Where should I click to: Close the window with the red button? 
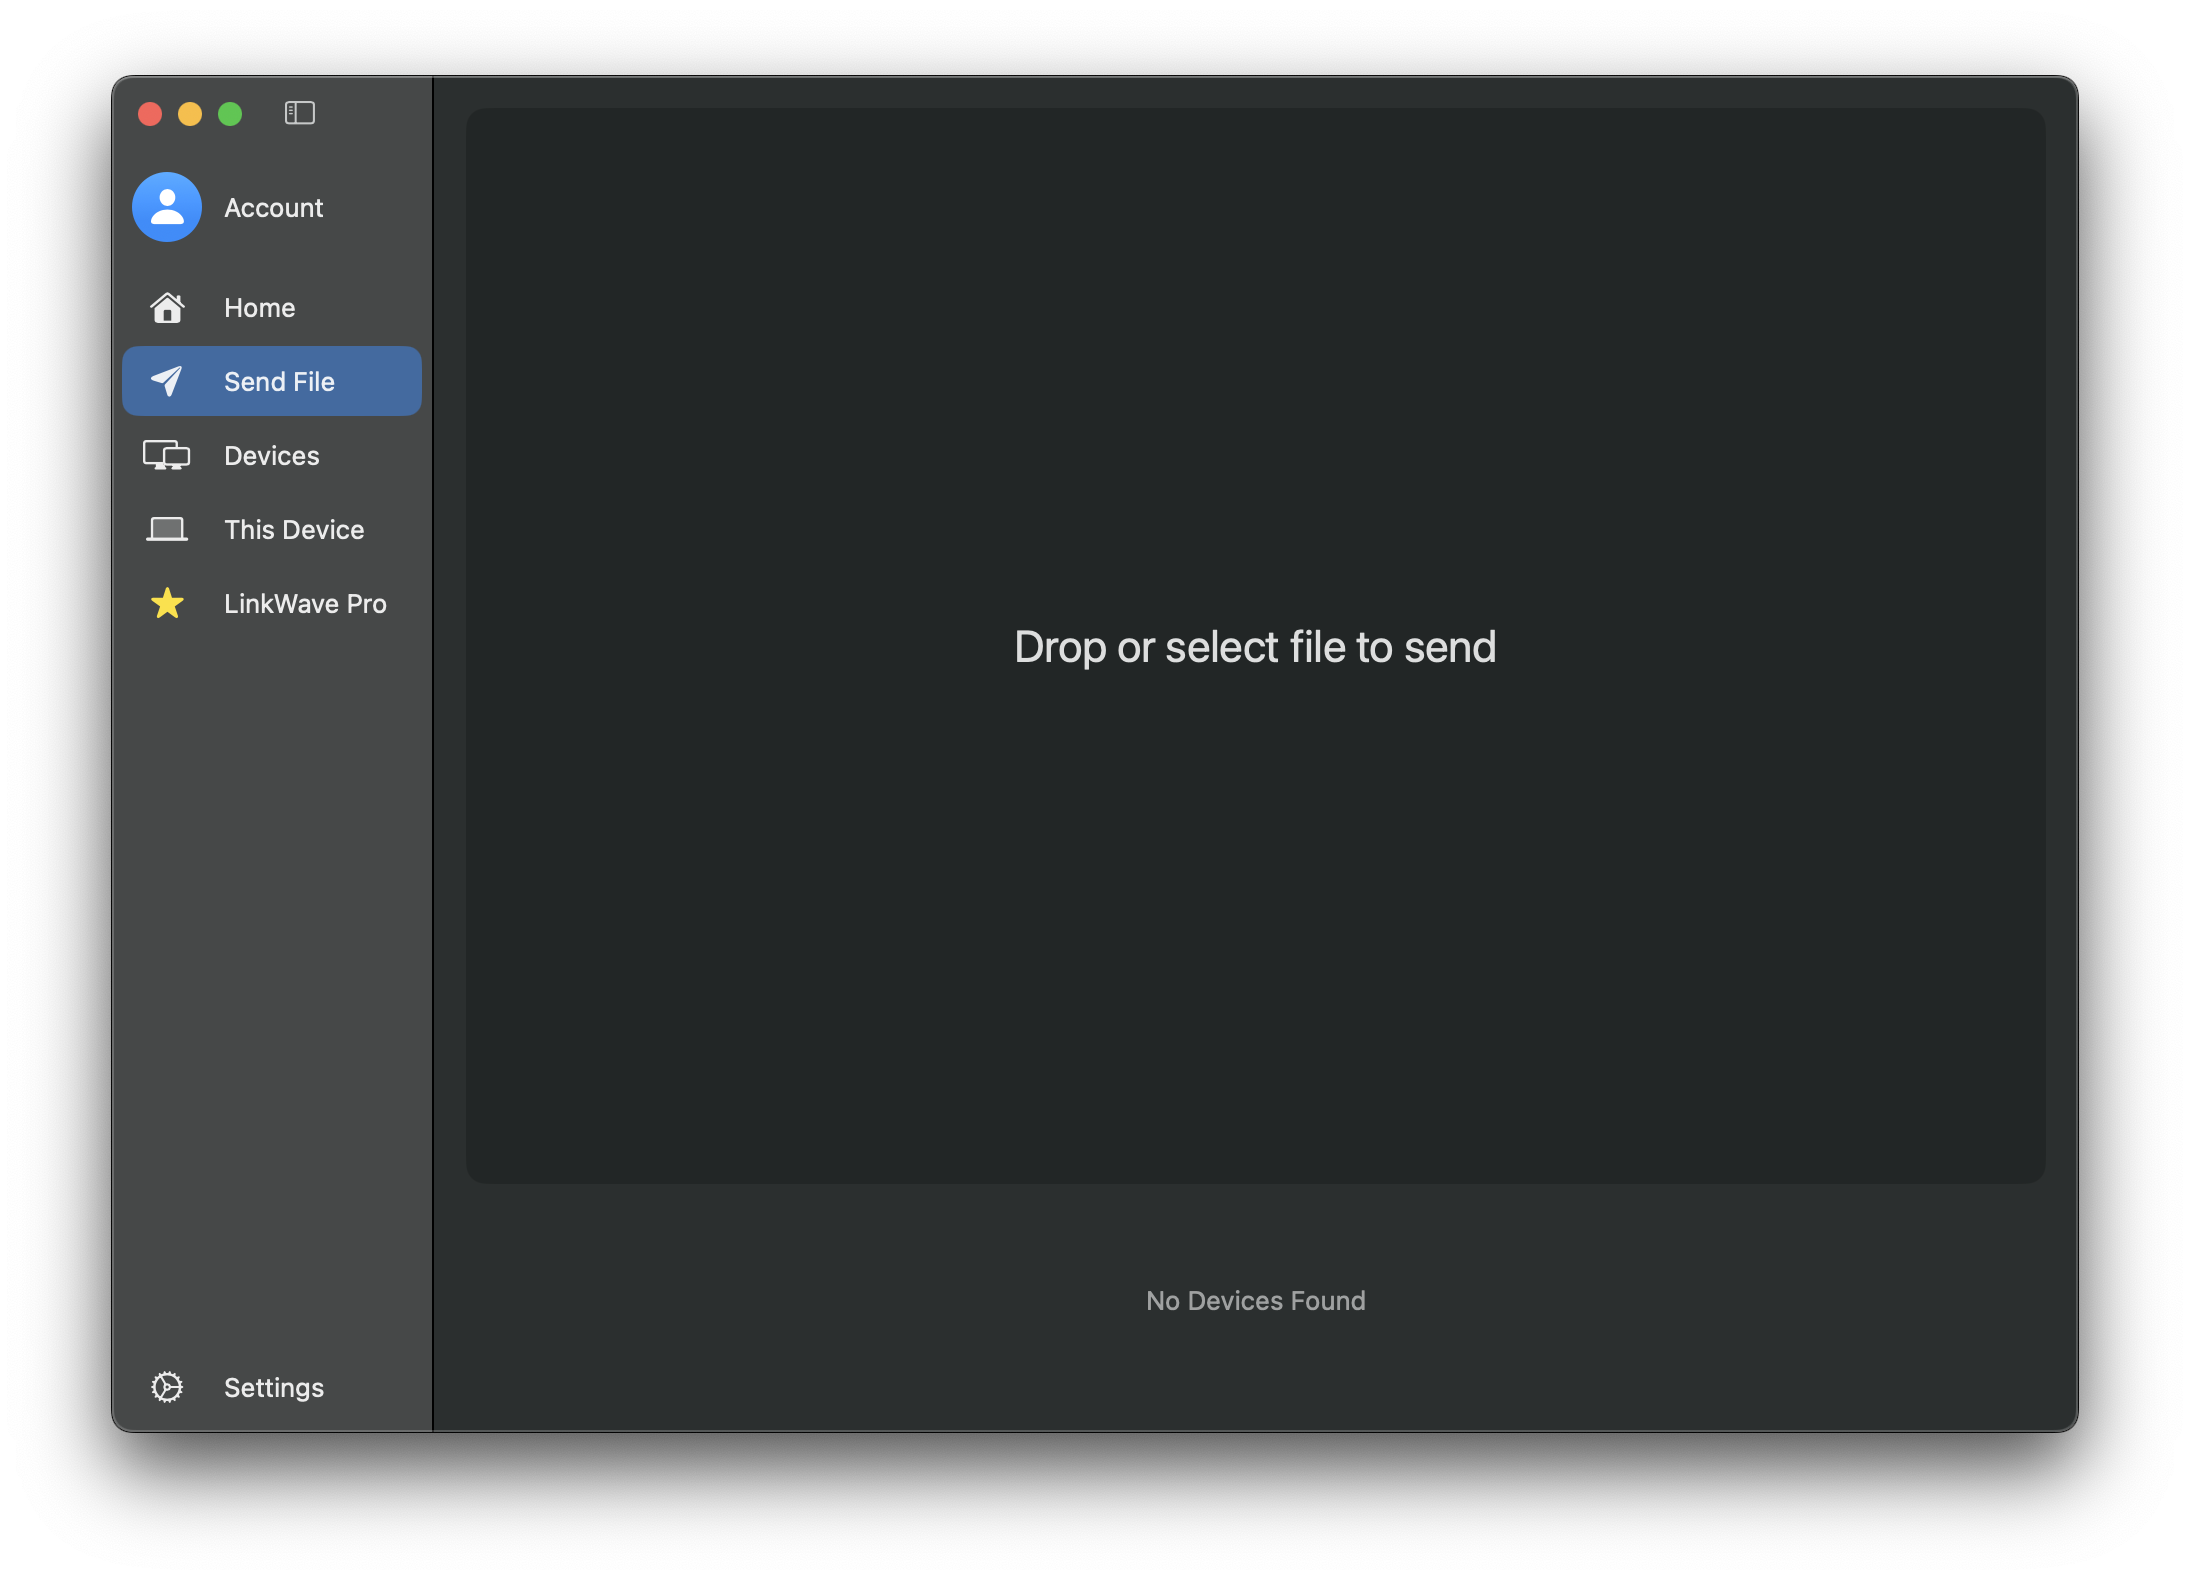(150, 114)
